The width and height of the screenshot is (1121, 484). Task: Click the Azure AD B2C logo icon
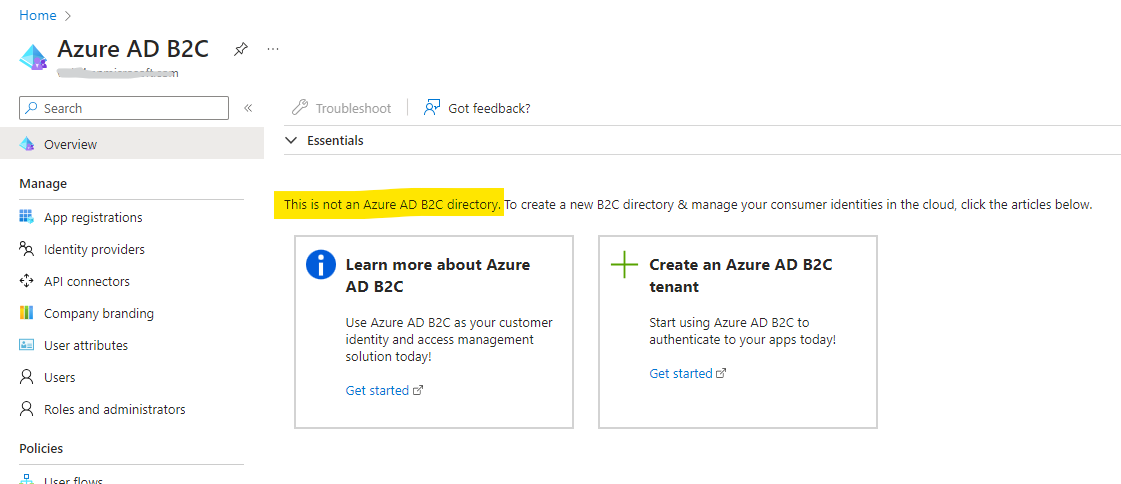(33, 57)
